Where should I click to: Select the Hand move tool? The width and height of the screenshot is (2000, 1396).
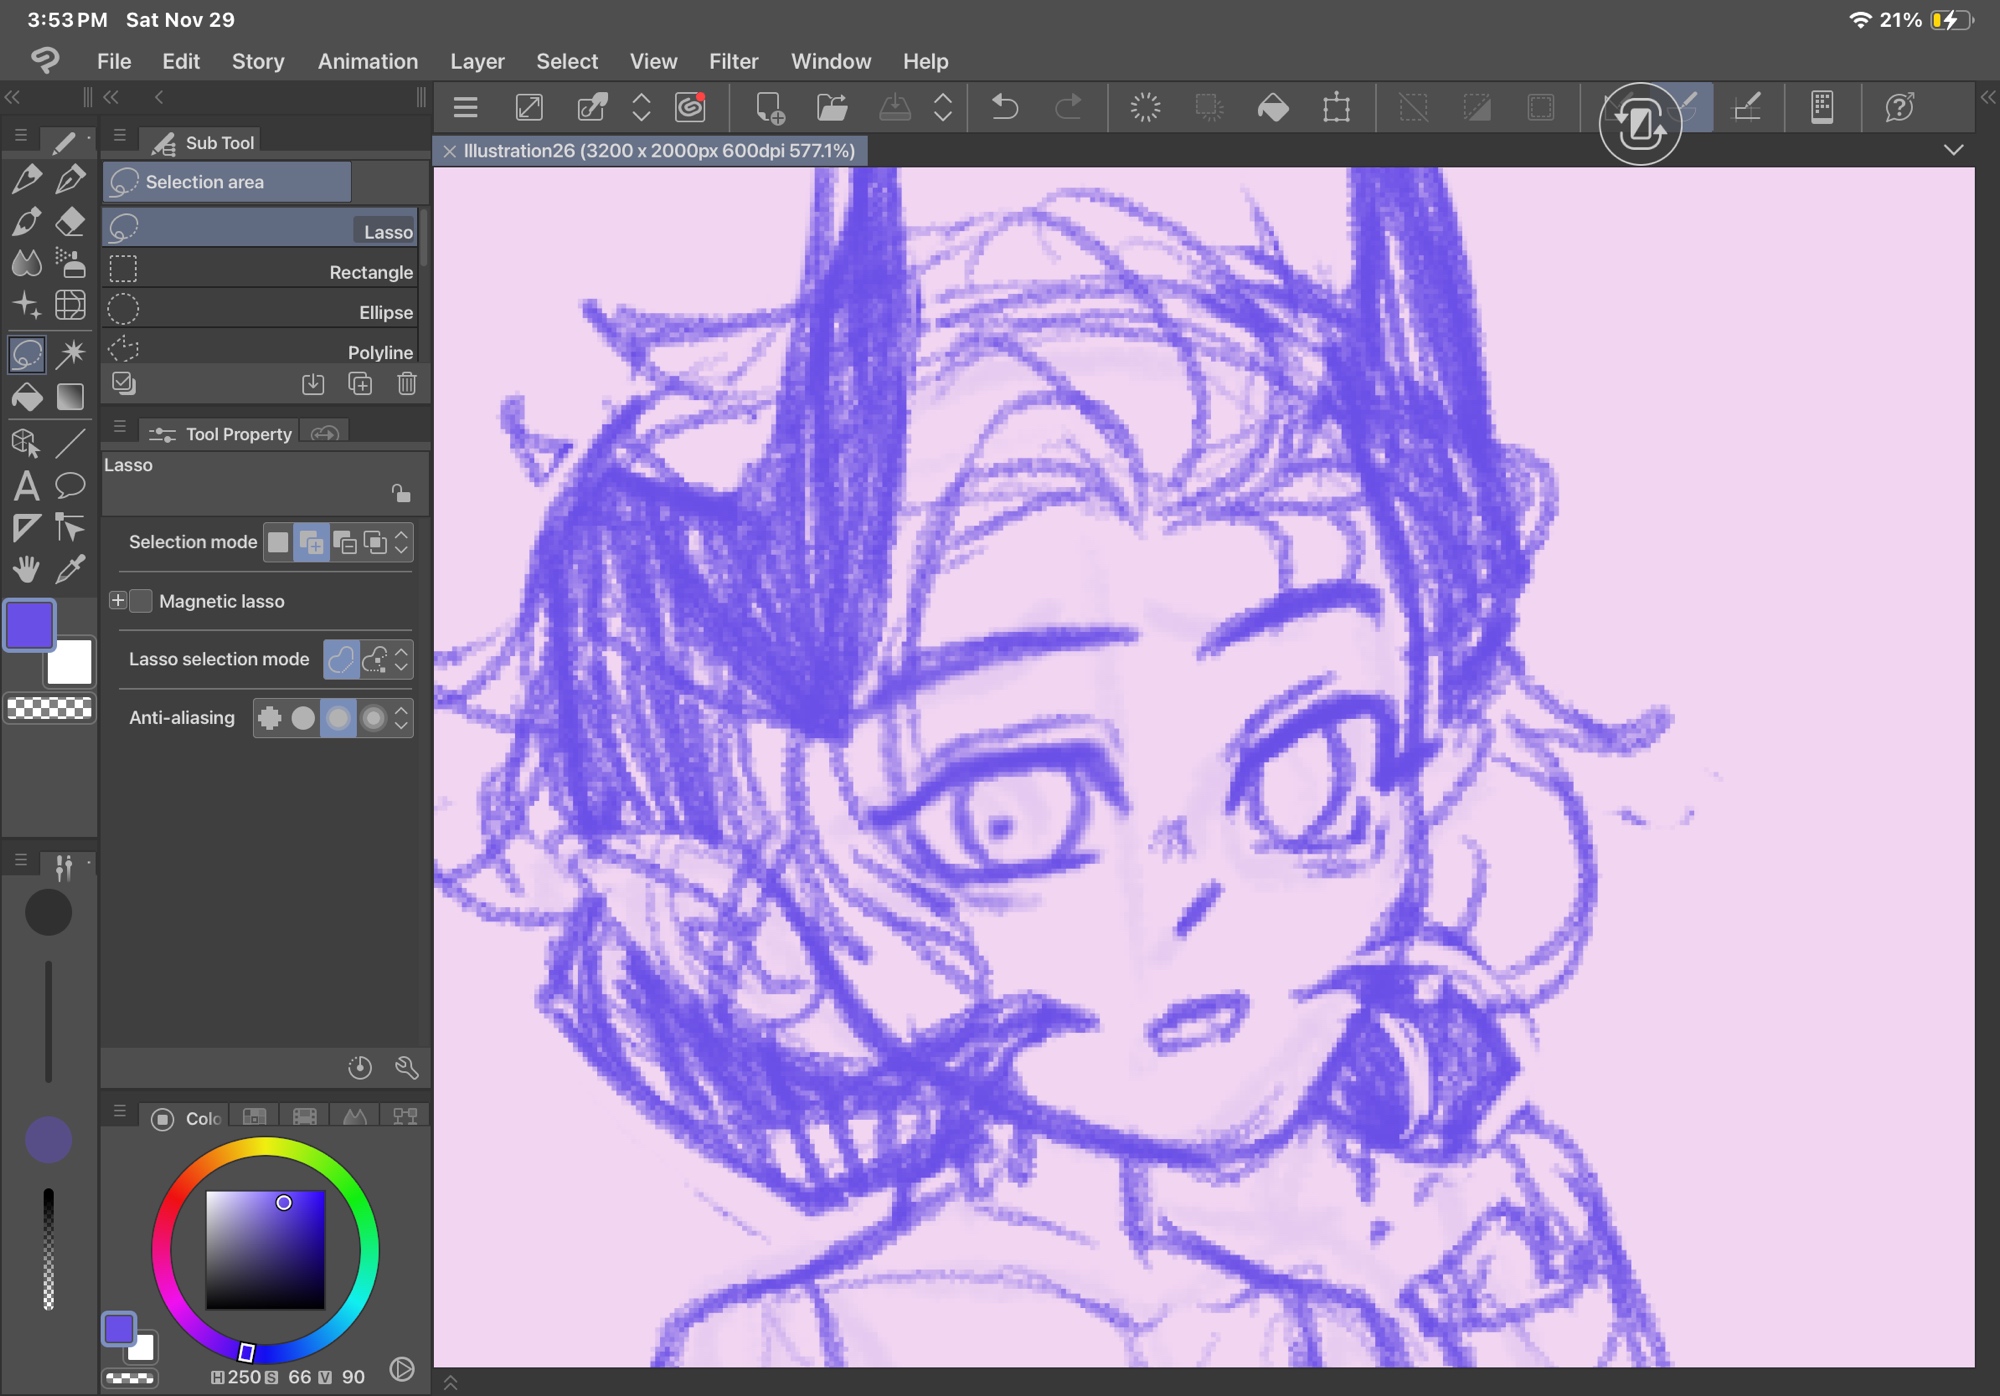26,570
